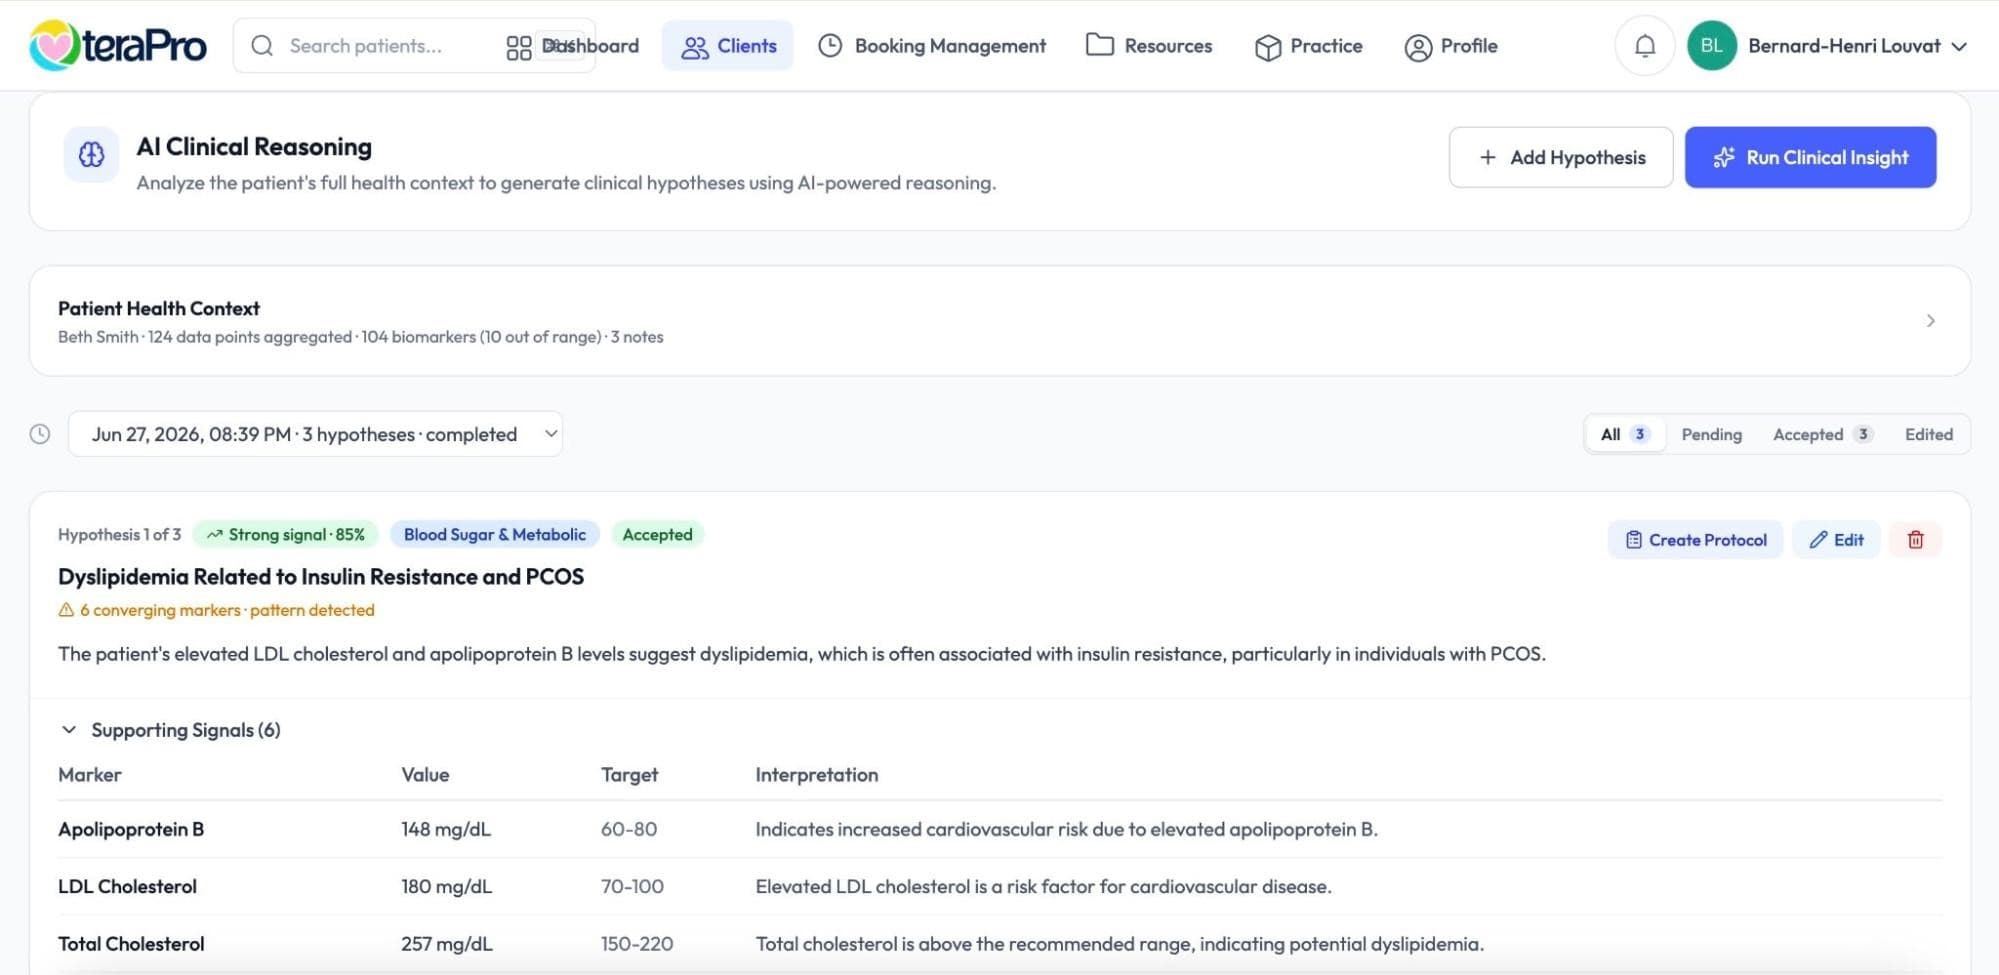Viewport: 1999px width, 975px height.
Task: Open the Resources menu item
Action: point(1149,46)
